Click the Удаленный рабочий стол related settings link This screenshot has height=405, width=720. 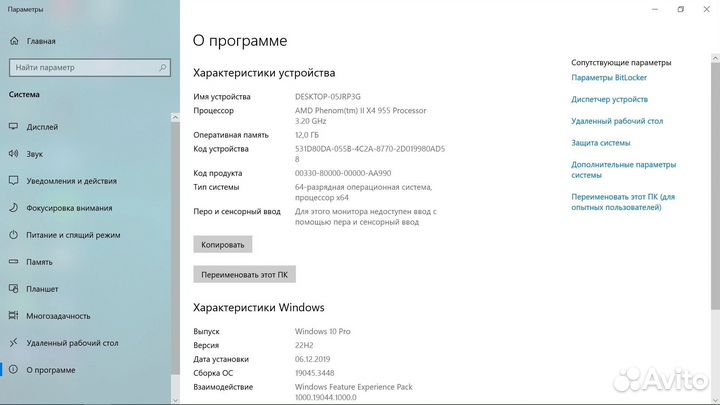pos(617,121)
